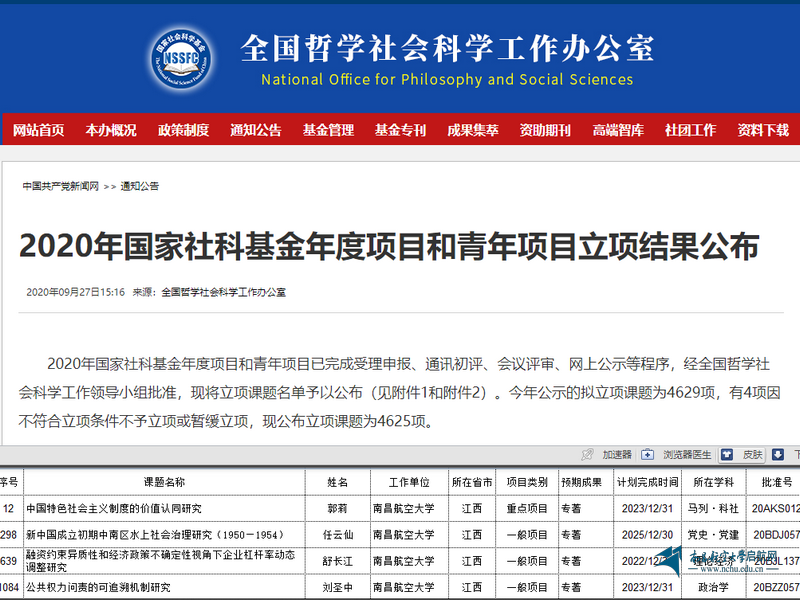Open the 政策制度 policy menu
This screenshot has width=800, height=600.
tap(183, 130)
